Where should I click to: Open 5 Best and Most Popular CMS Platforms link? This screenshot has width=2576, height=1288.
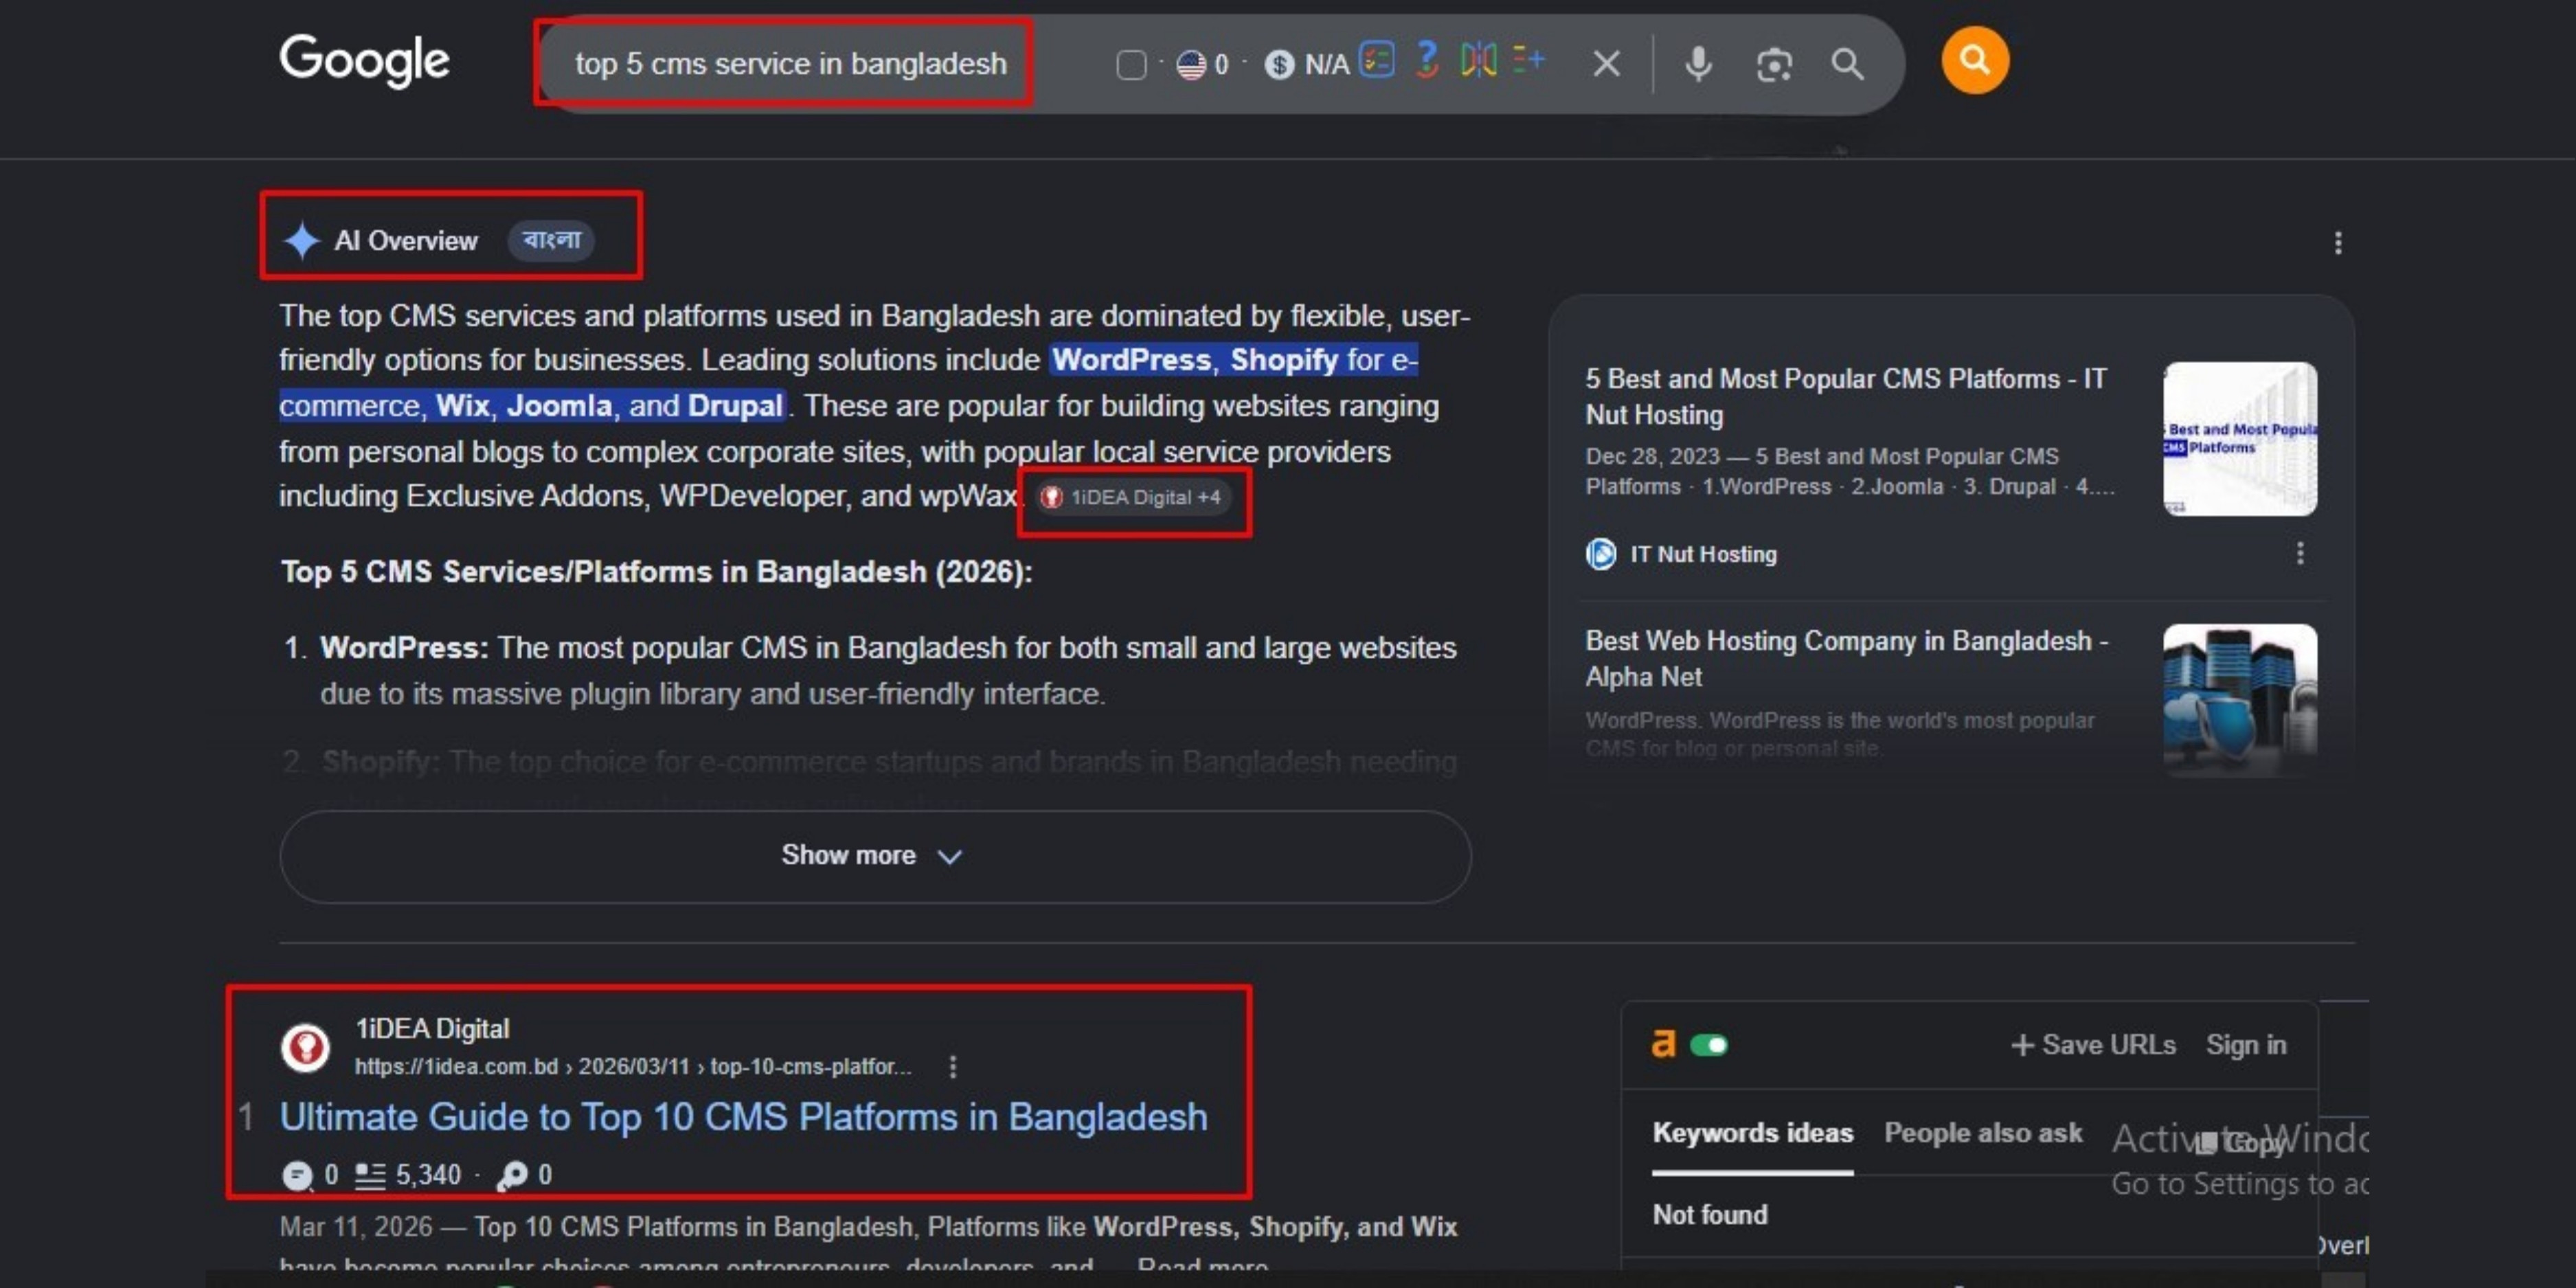click(1846, 396)
